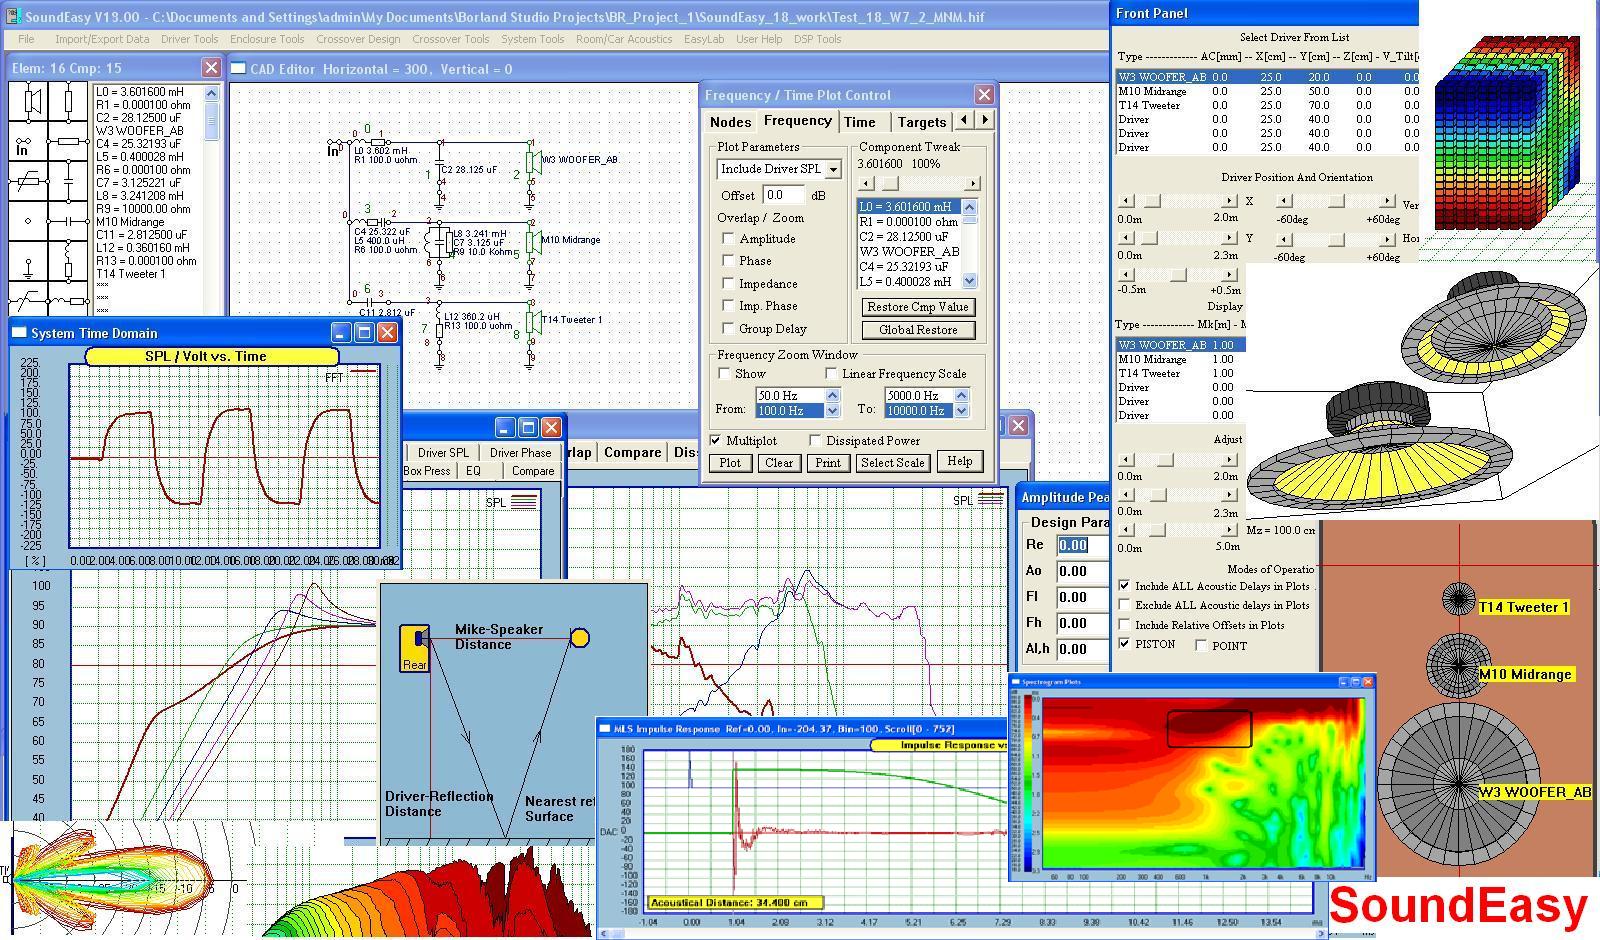Click scroll-up arrow of Component Tweak list

pos(969,207)
